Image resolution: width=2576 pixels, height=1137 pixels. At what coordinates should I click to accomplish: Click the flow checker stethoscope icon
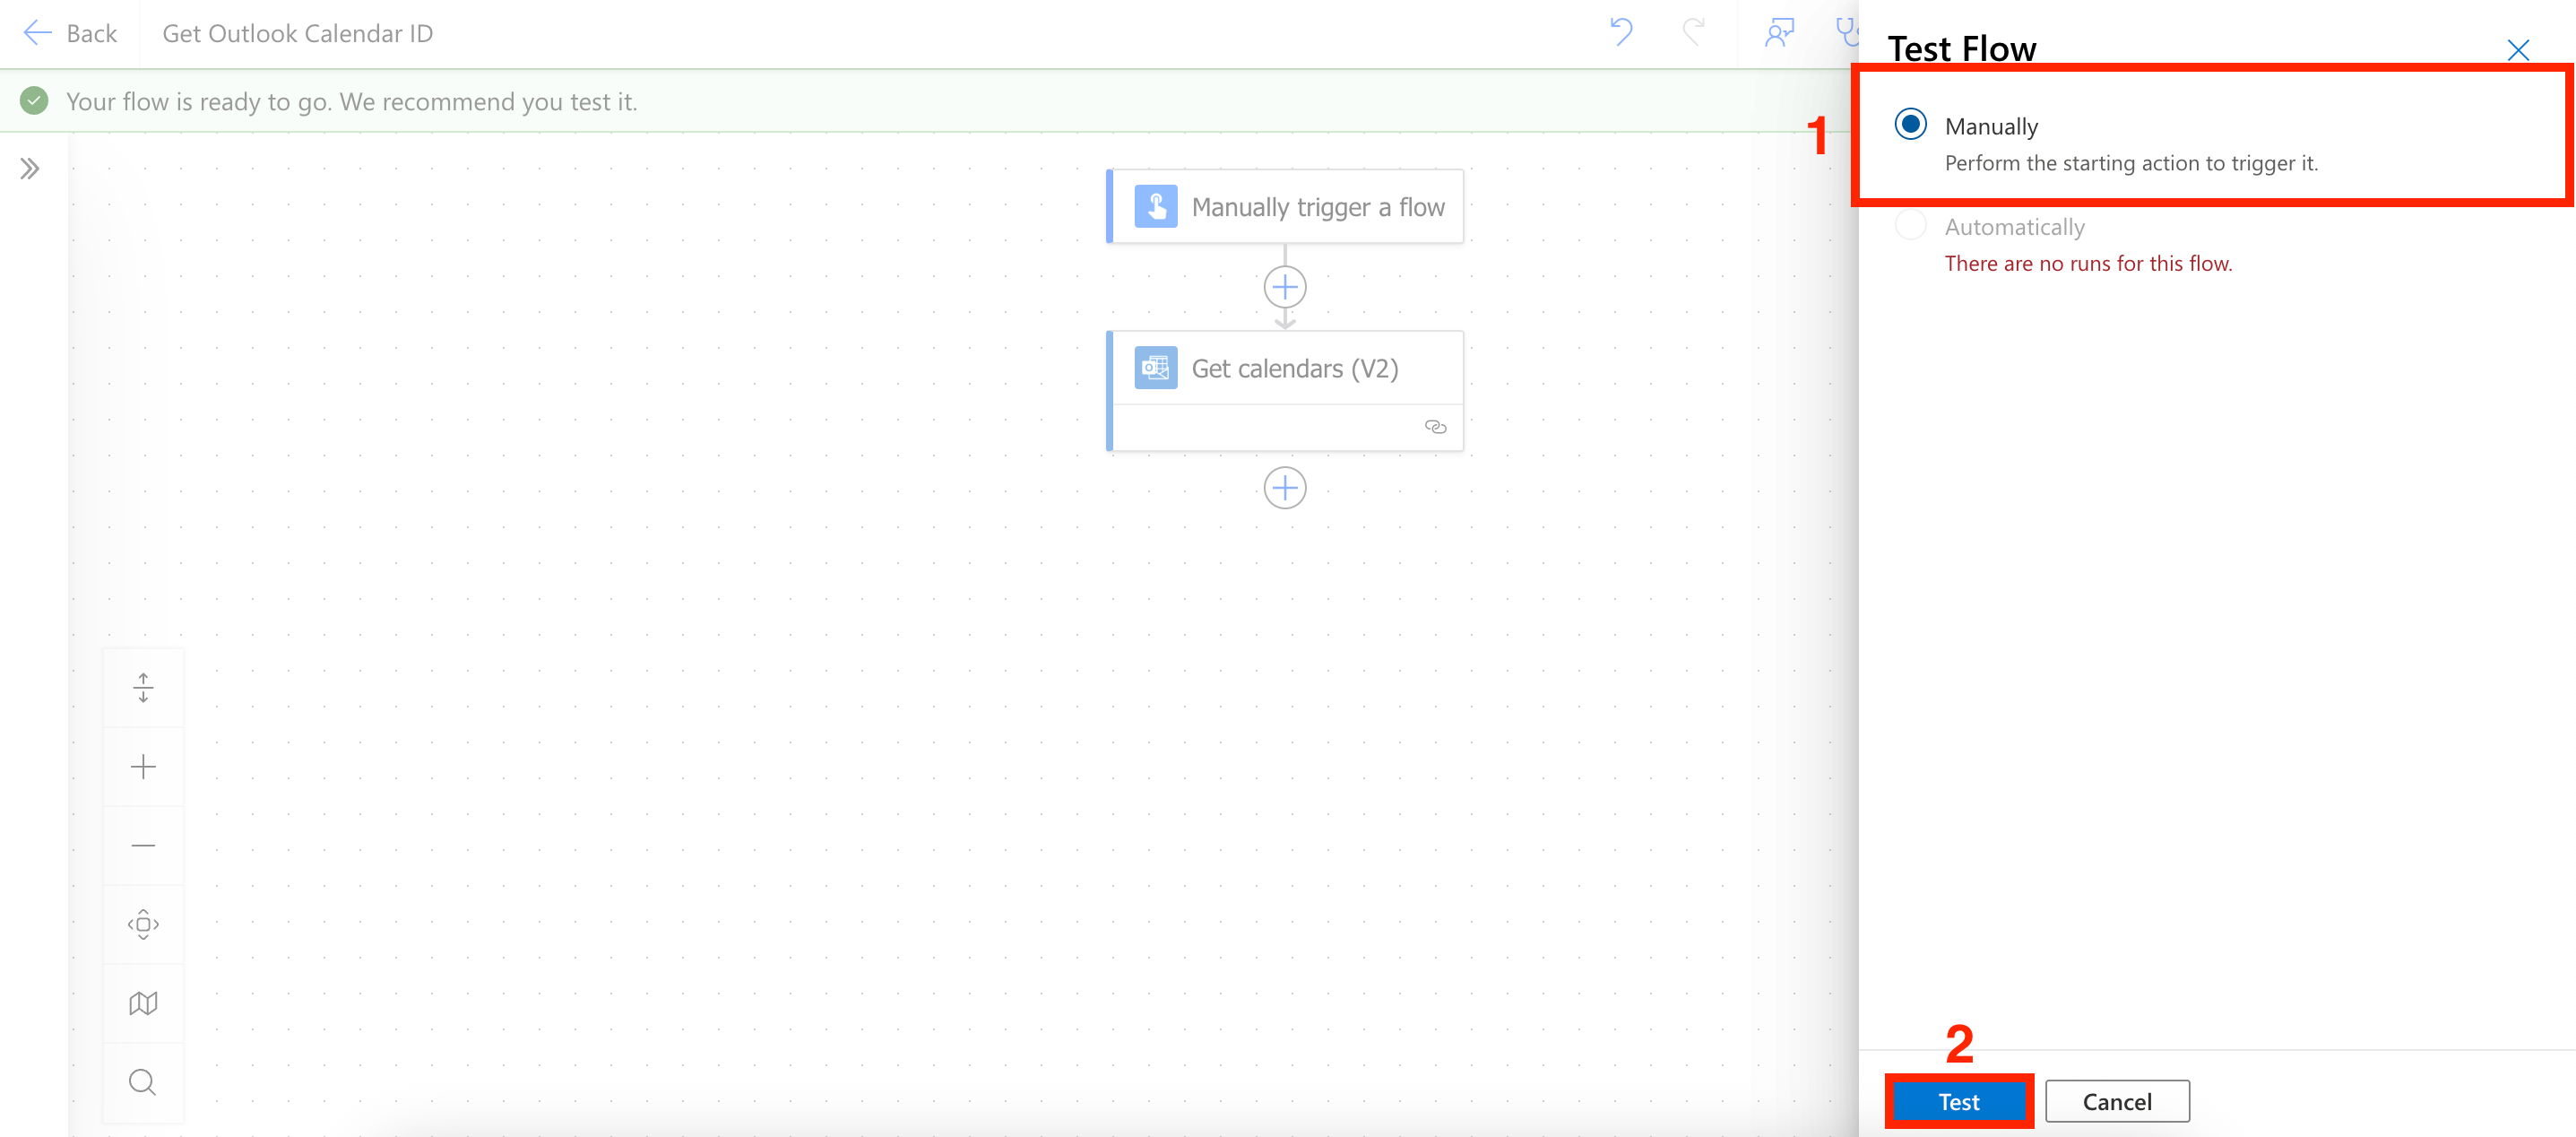point(1846,32)
